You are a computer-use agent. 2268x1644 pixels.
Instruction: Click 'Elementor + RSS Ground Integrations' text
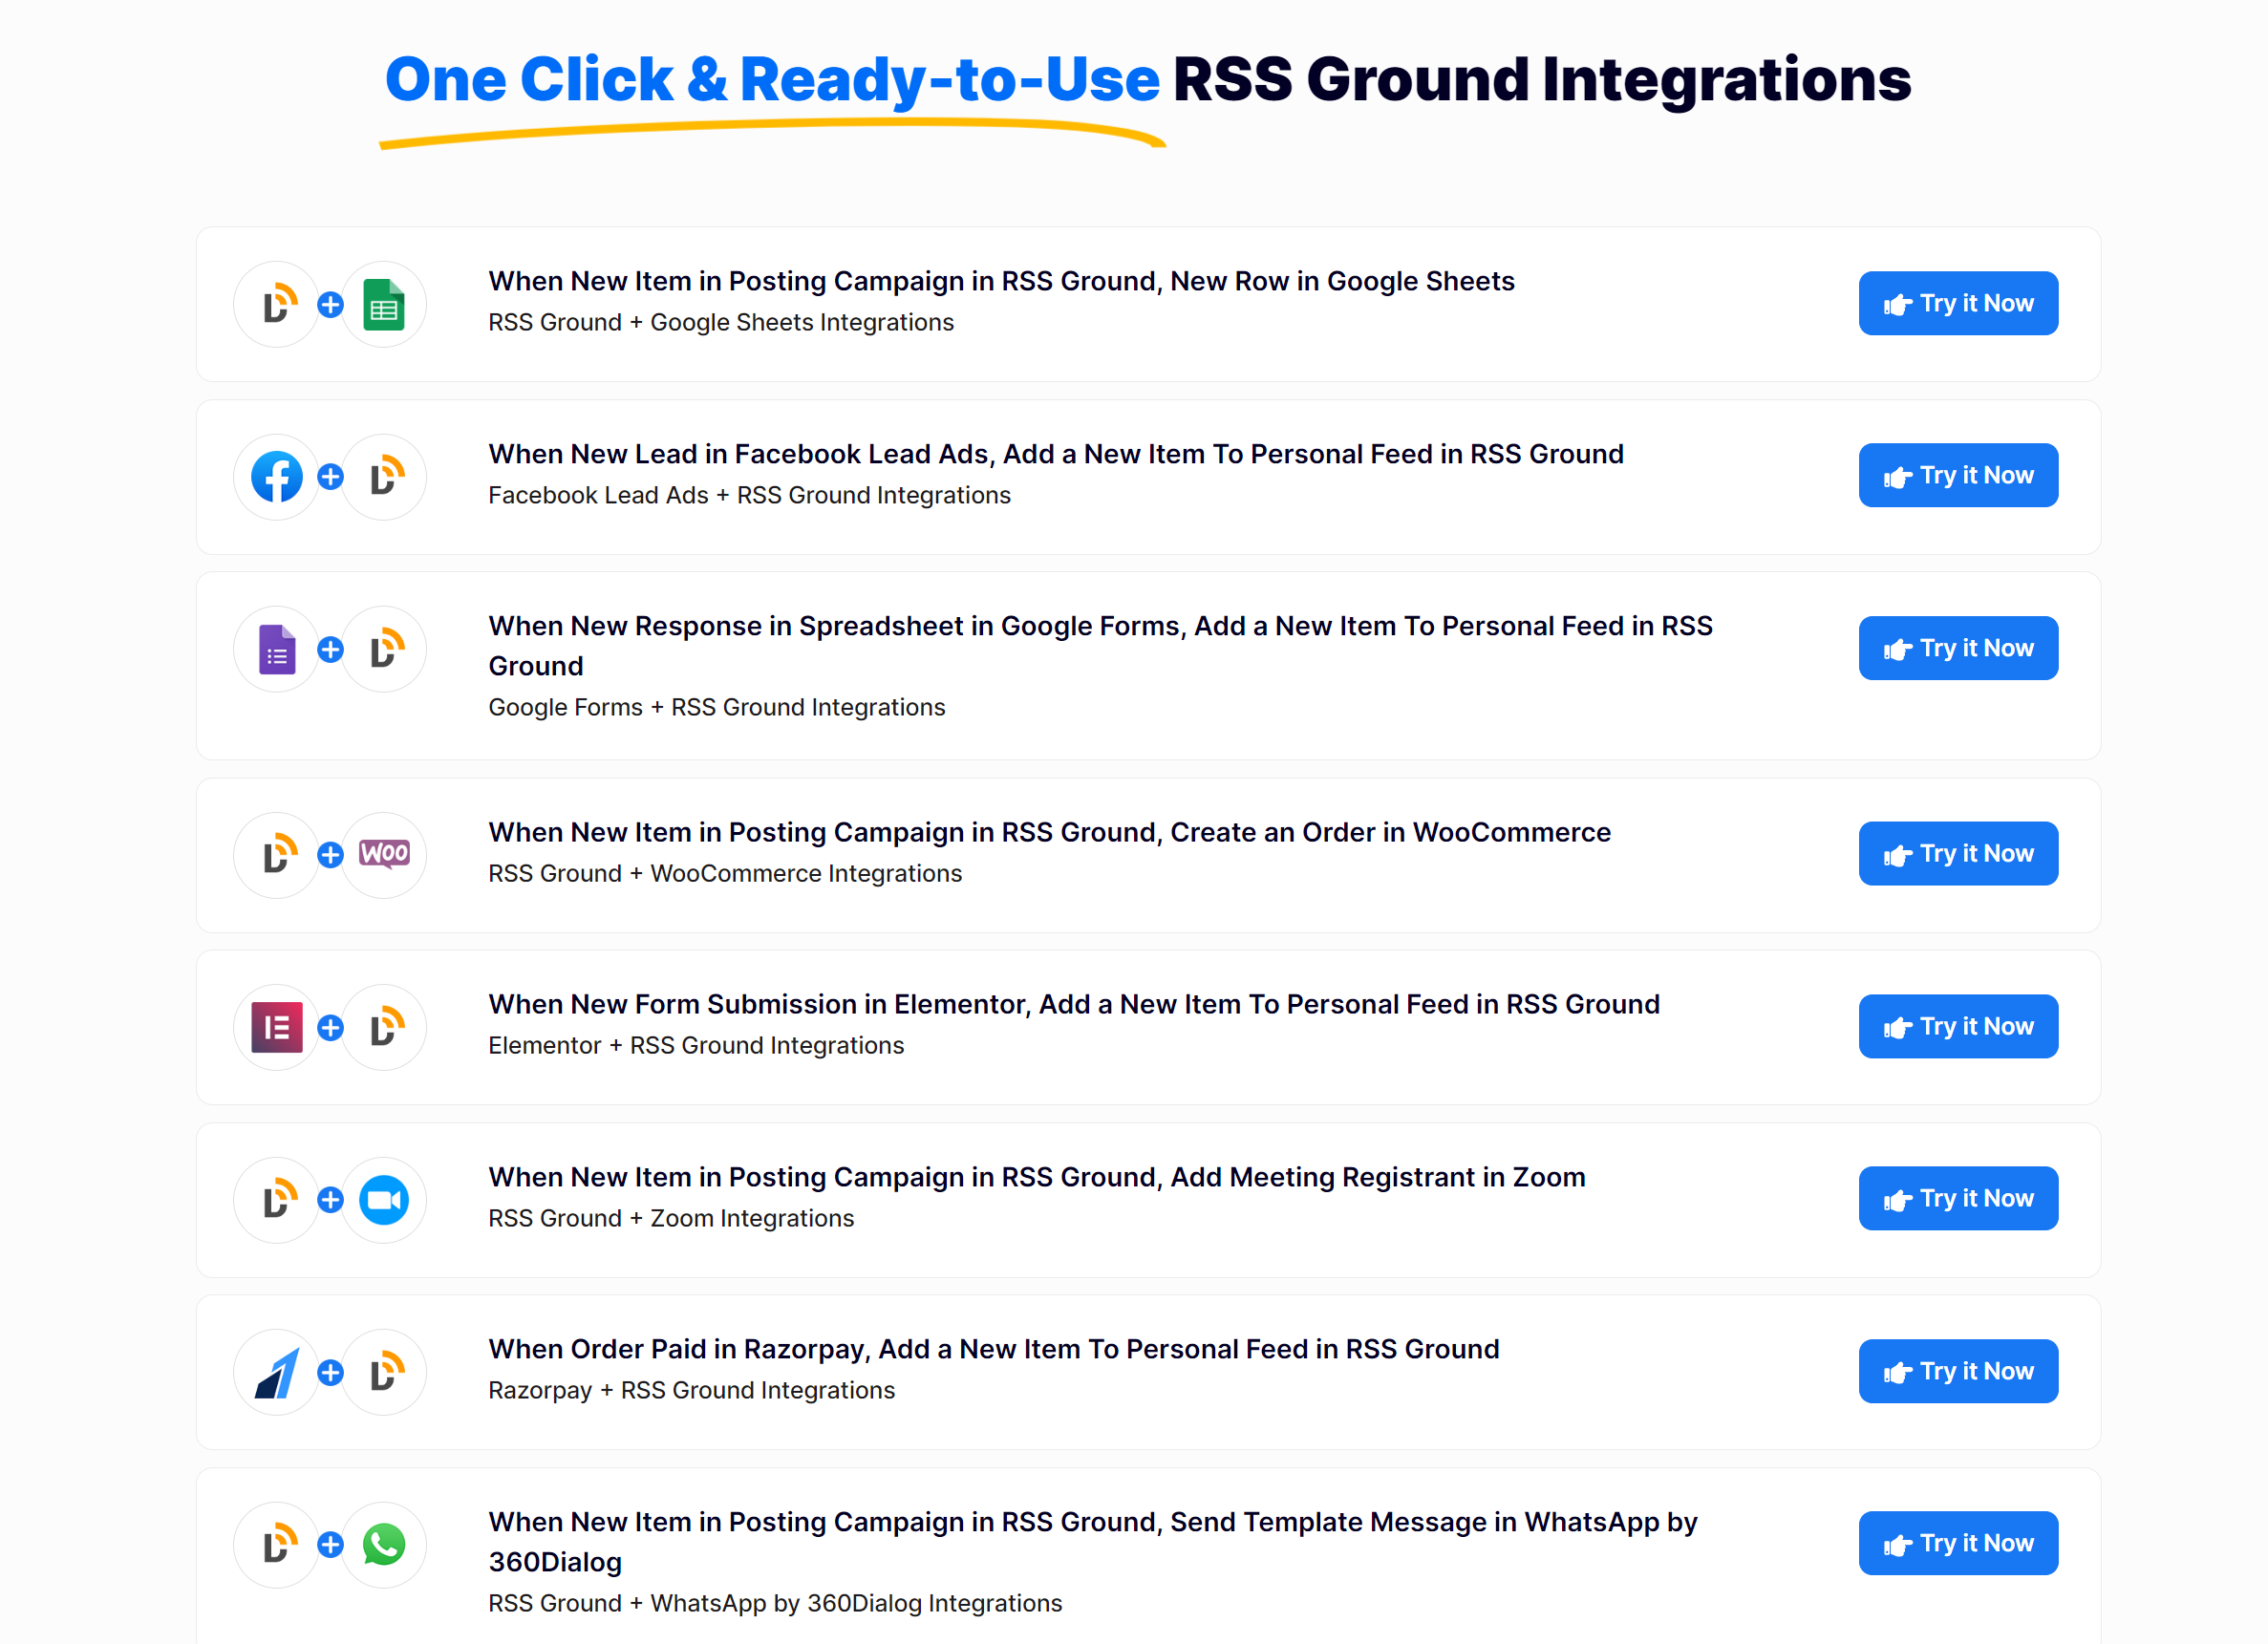[x=696, y=1045]
